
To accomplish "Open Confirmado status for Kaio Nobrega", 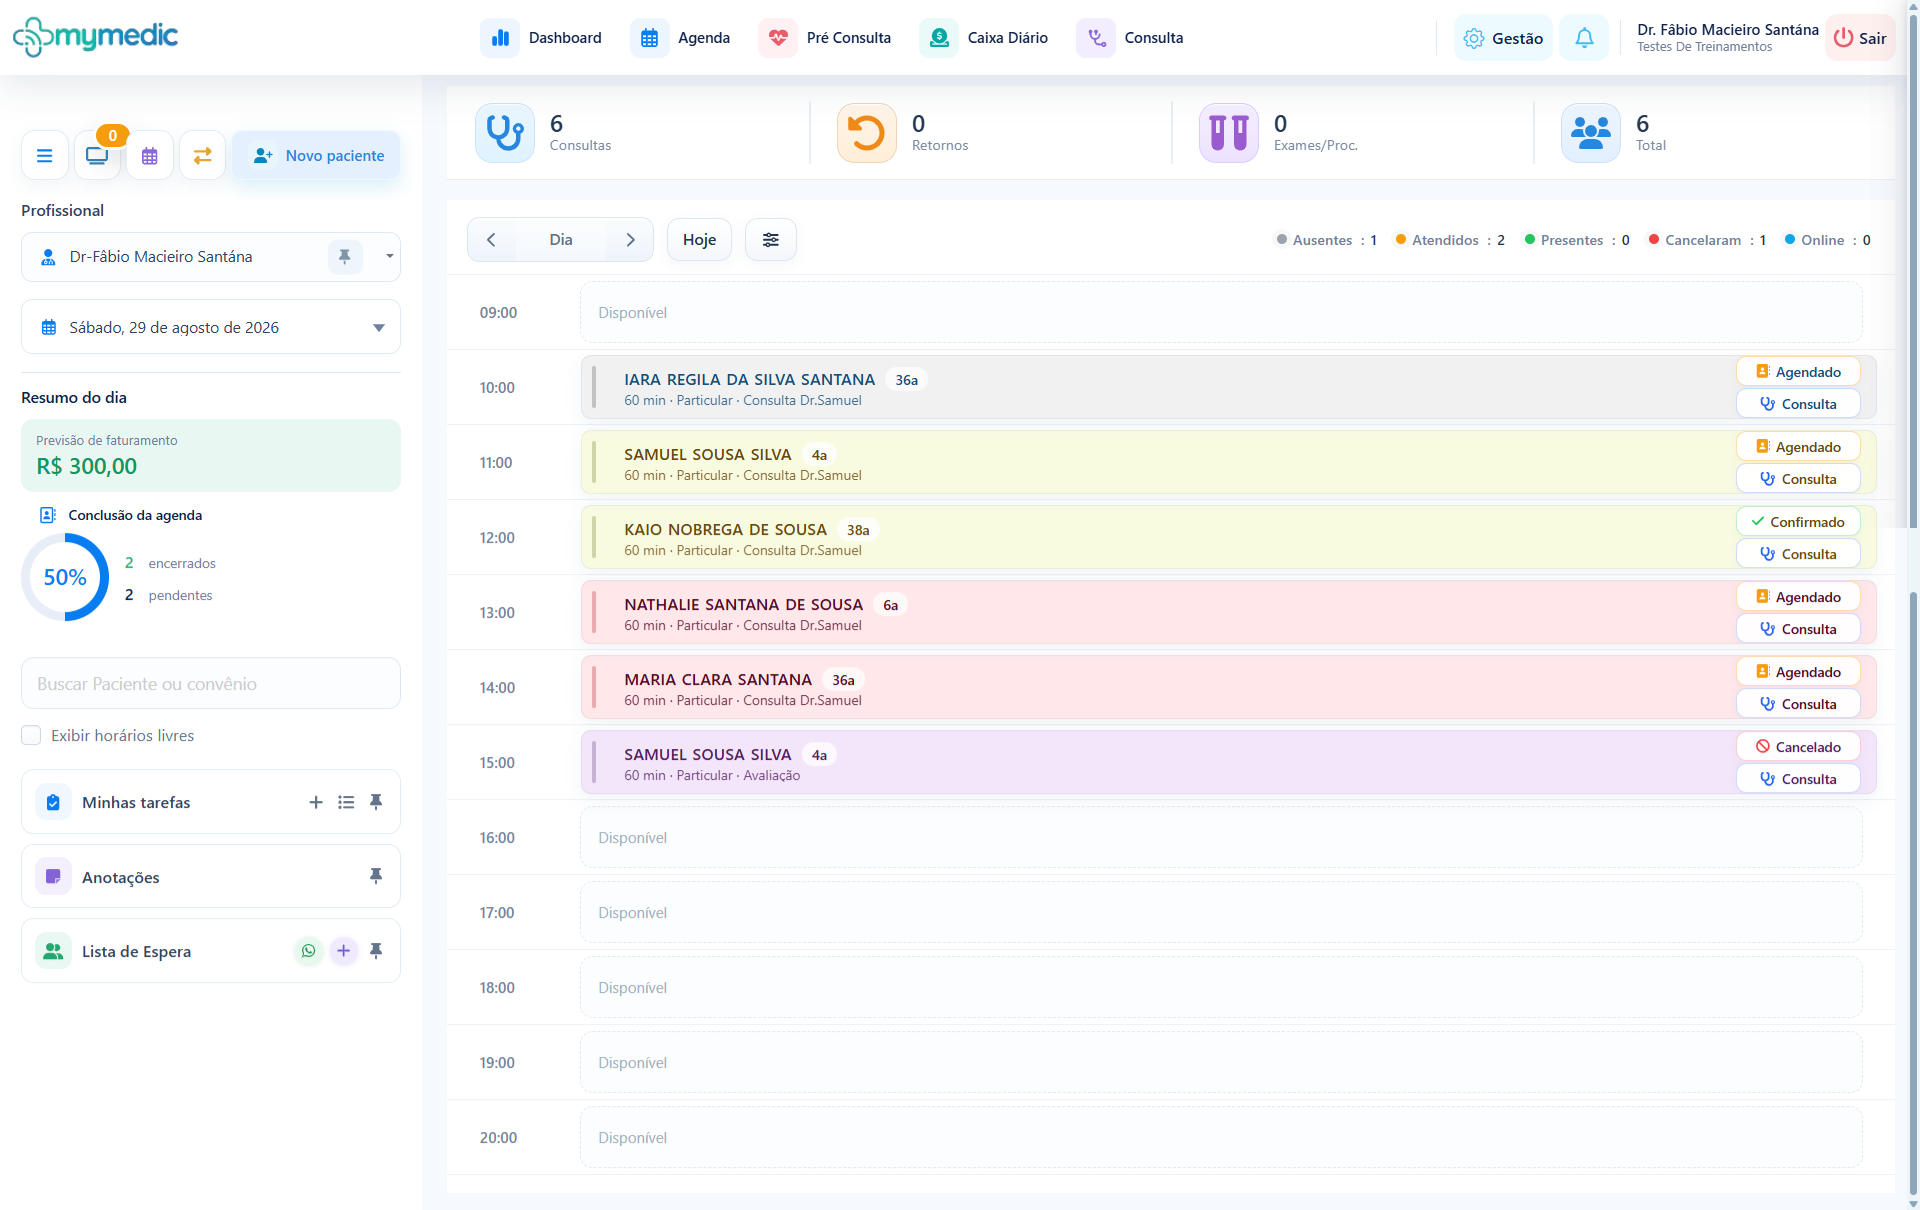I will coord(1798,522).
